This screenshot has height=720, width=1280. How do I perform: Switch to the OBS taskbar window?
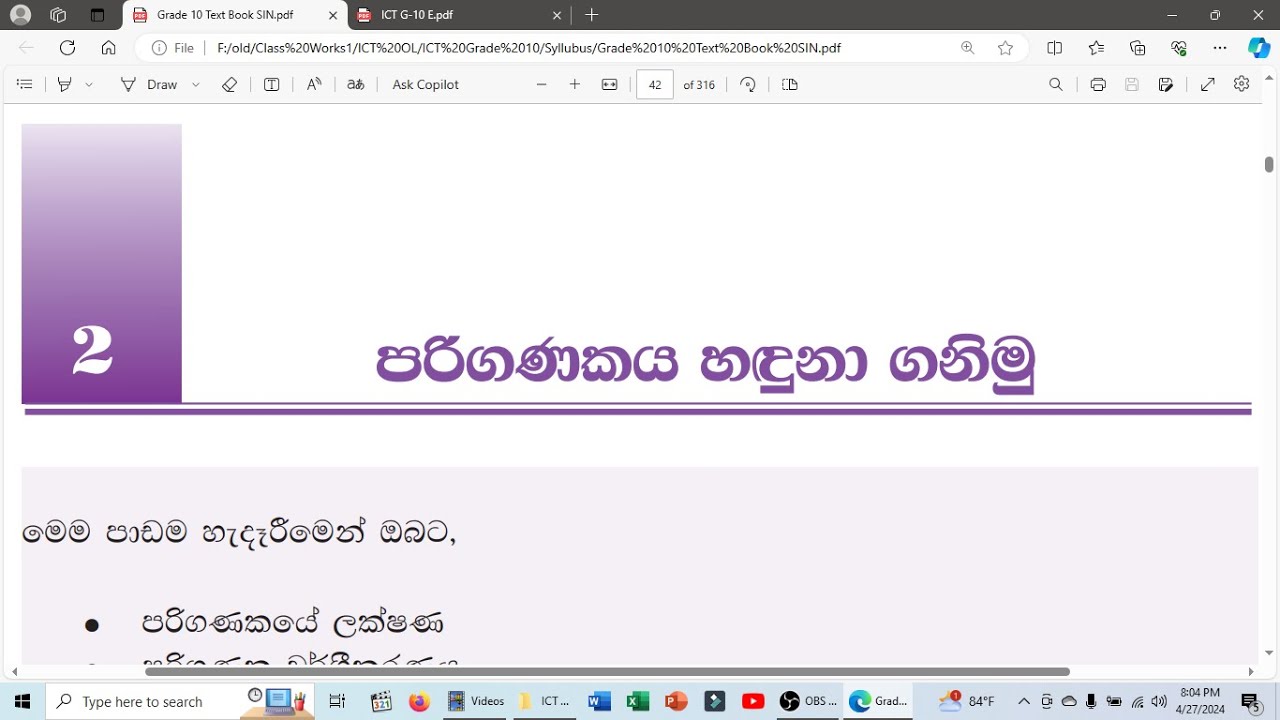pyautogui.click(x=808, y=702)
